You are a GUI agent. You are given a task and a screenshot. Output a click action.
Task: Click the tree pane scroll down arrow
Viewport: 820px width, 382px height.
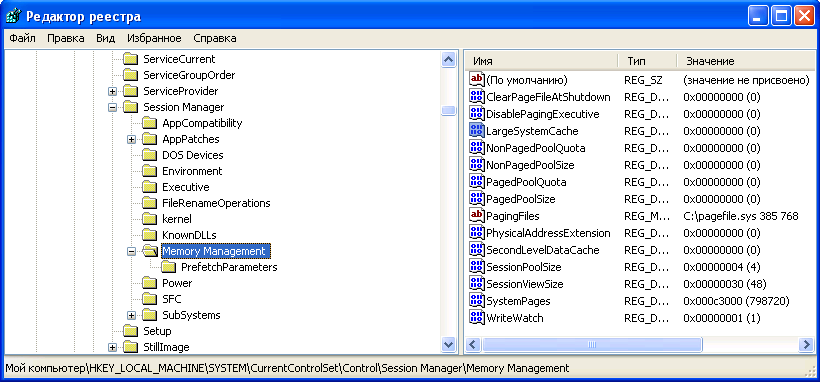click(x=449, y=344)
